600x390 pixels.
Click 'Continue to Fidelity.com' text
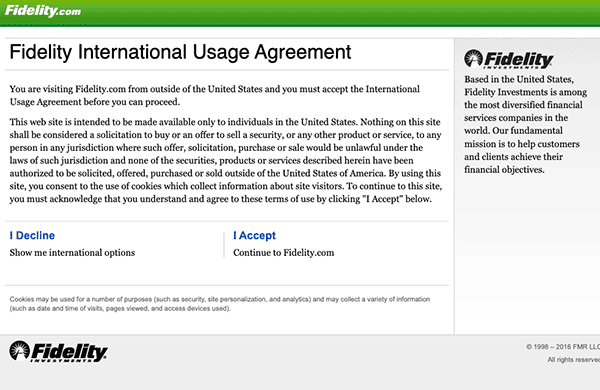(284, 253)
